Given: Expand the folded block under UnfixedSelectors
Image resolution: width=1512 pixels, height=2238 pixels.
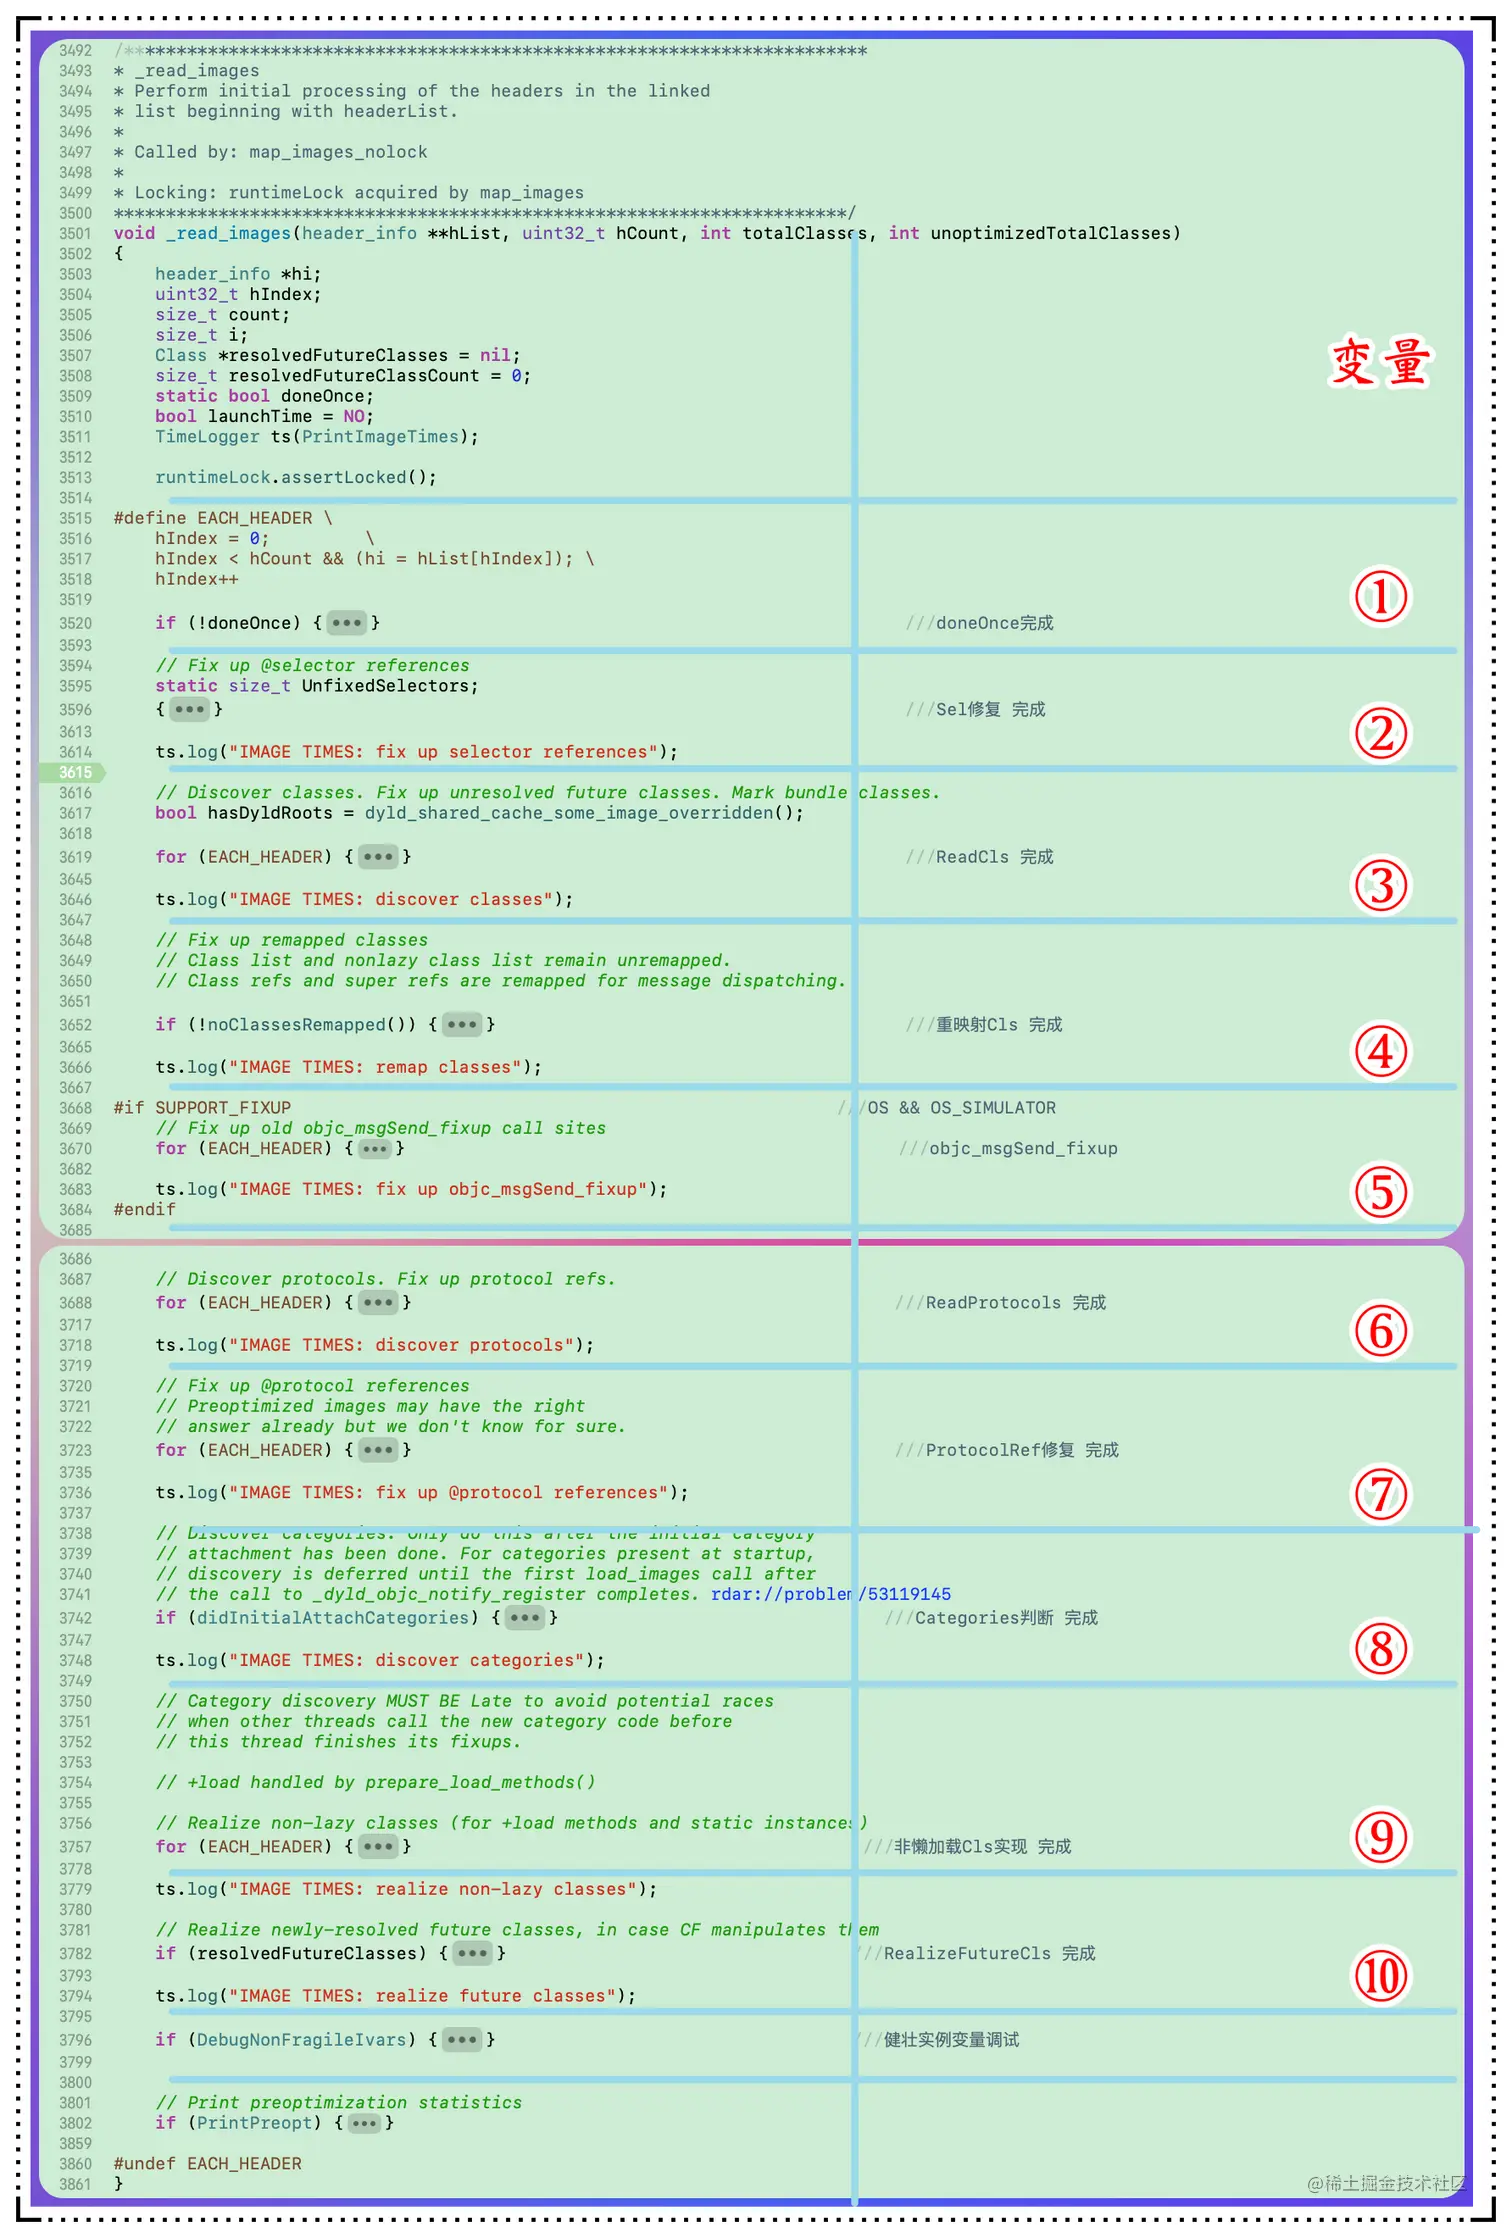Looking at the screenshot, I should tap(189, 709).
